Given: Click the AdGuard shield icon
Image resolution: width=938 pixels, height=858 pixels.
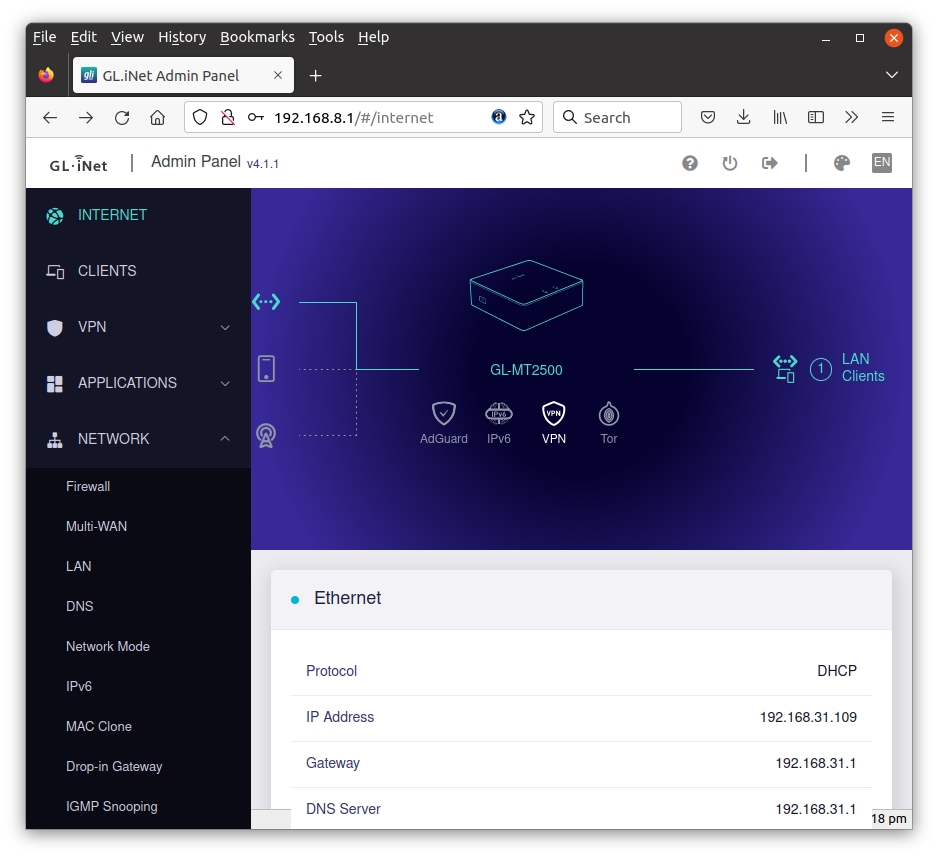Looking at the screenshot, I should [443, 413].
